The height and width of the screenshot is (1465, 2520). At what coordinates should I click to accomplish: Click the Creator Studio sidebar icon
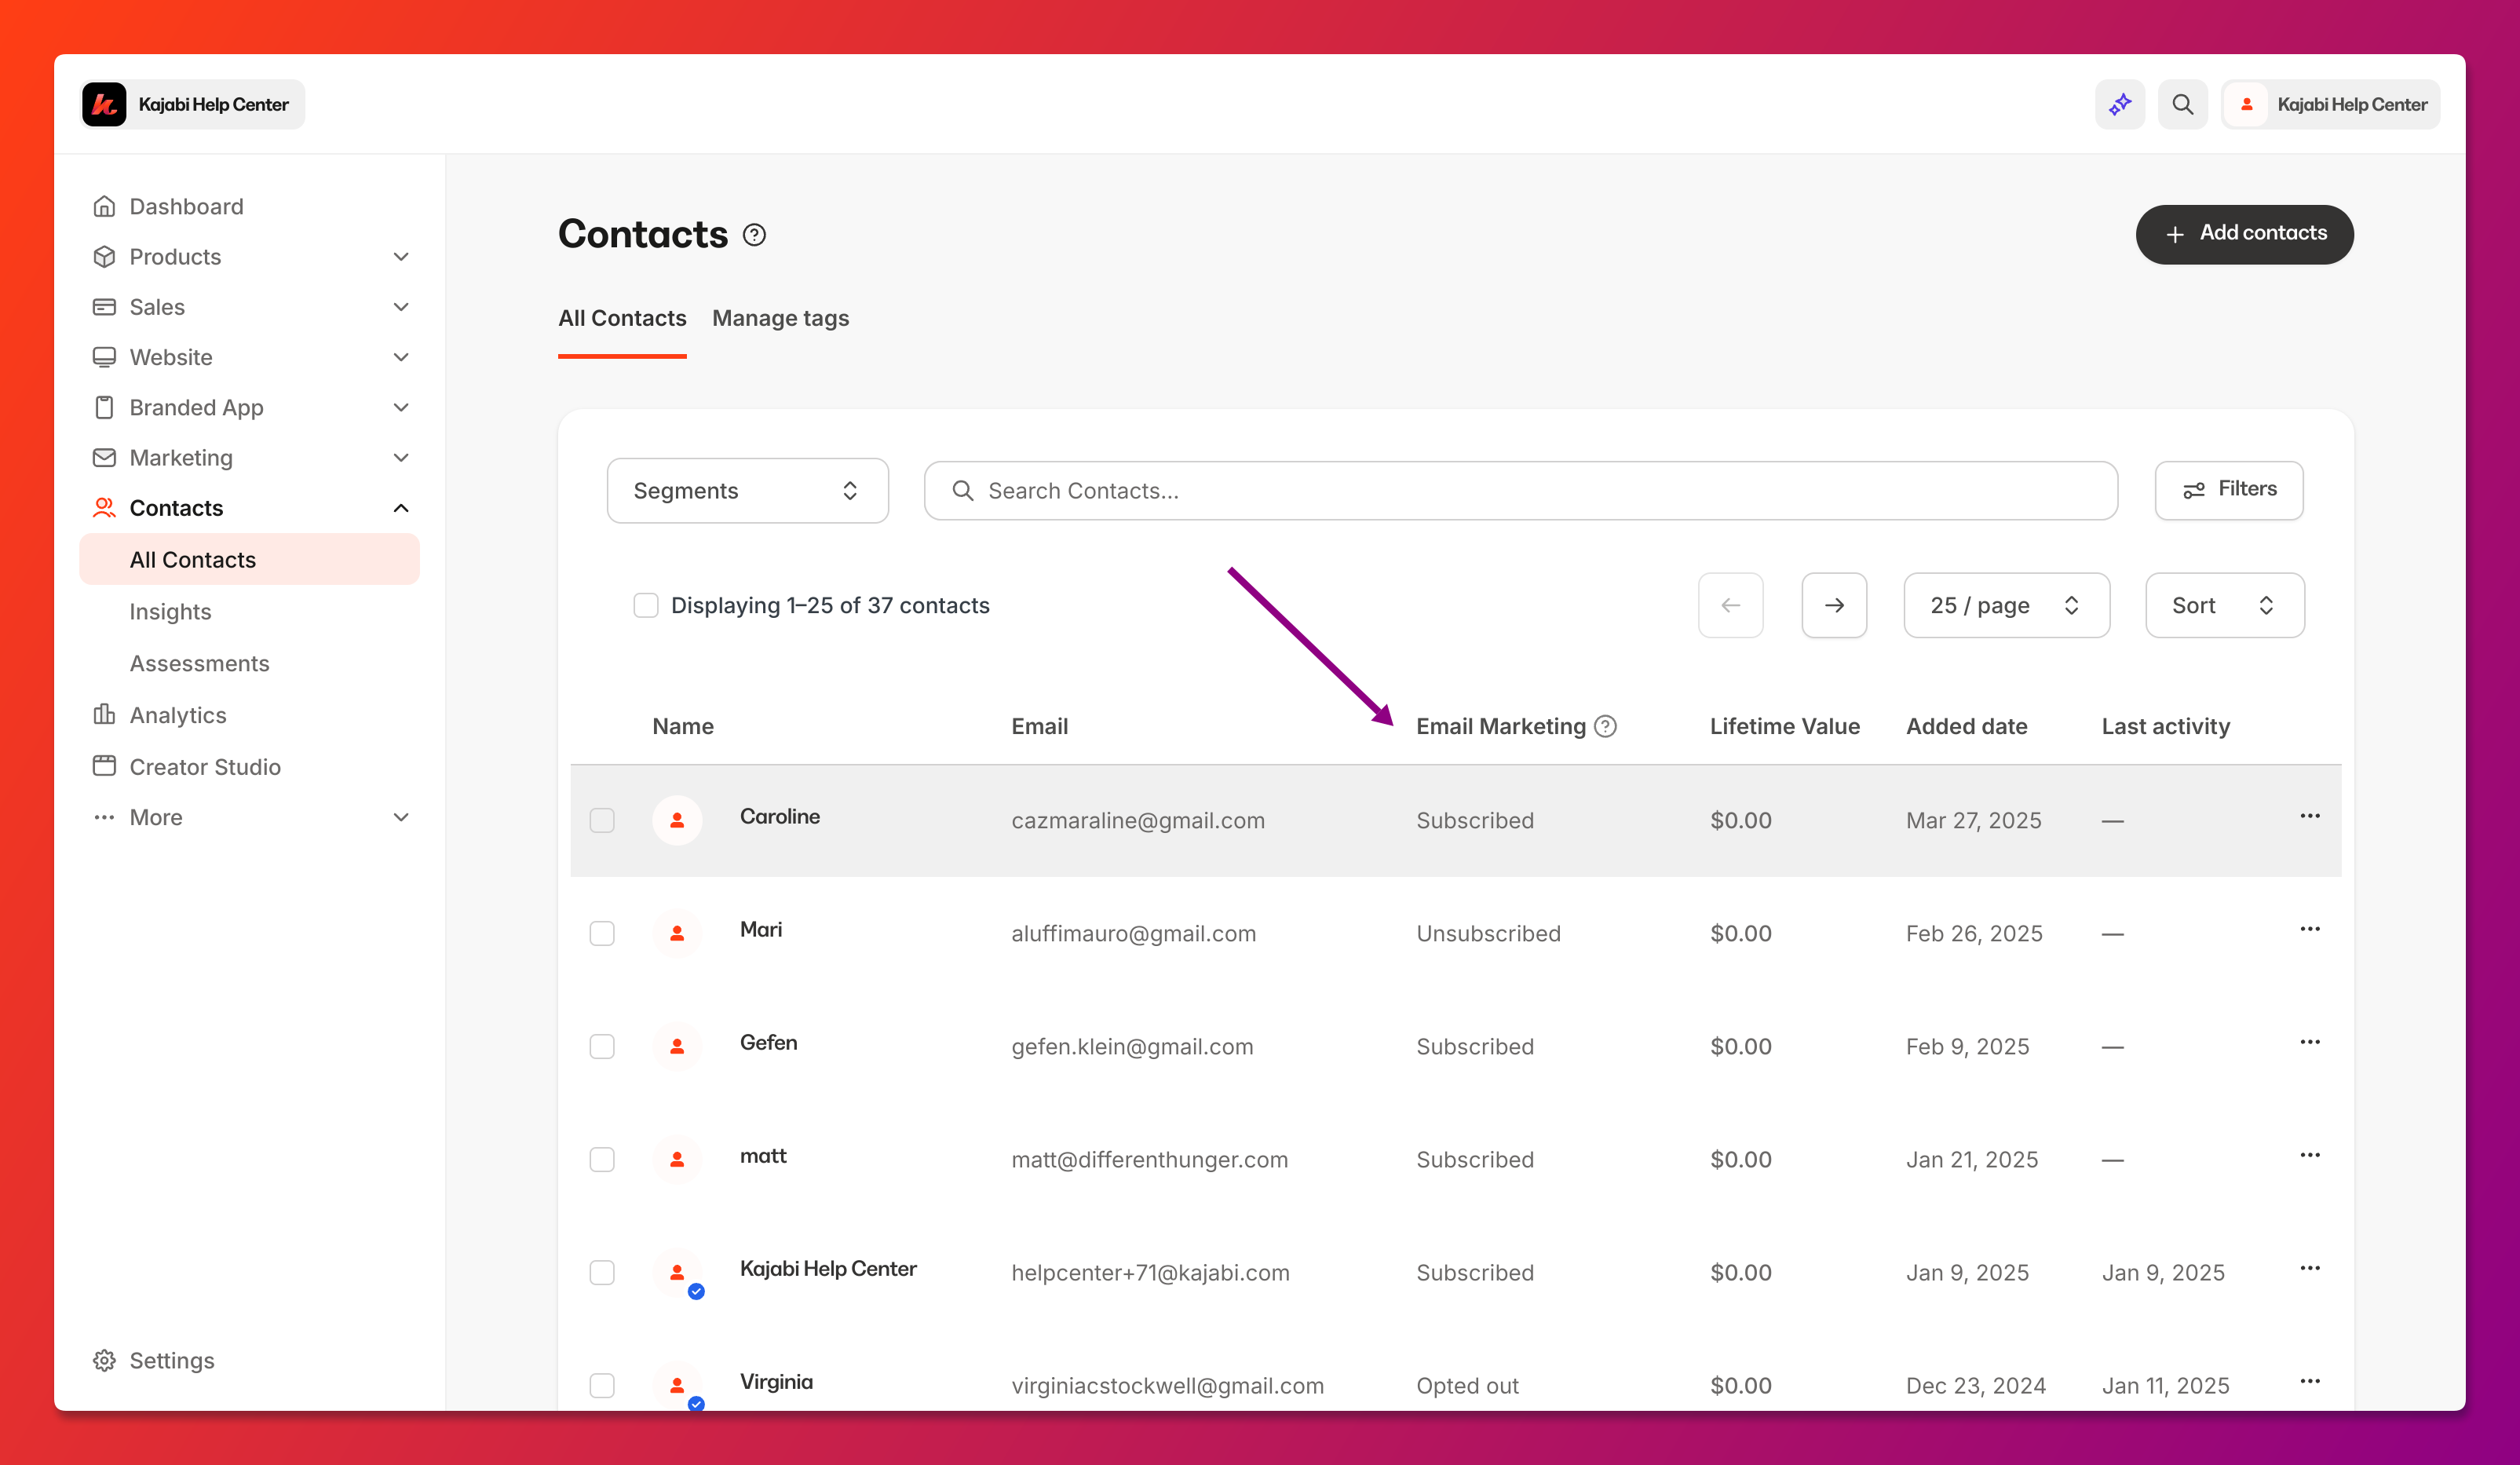104,766
